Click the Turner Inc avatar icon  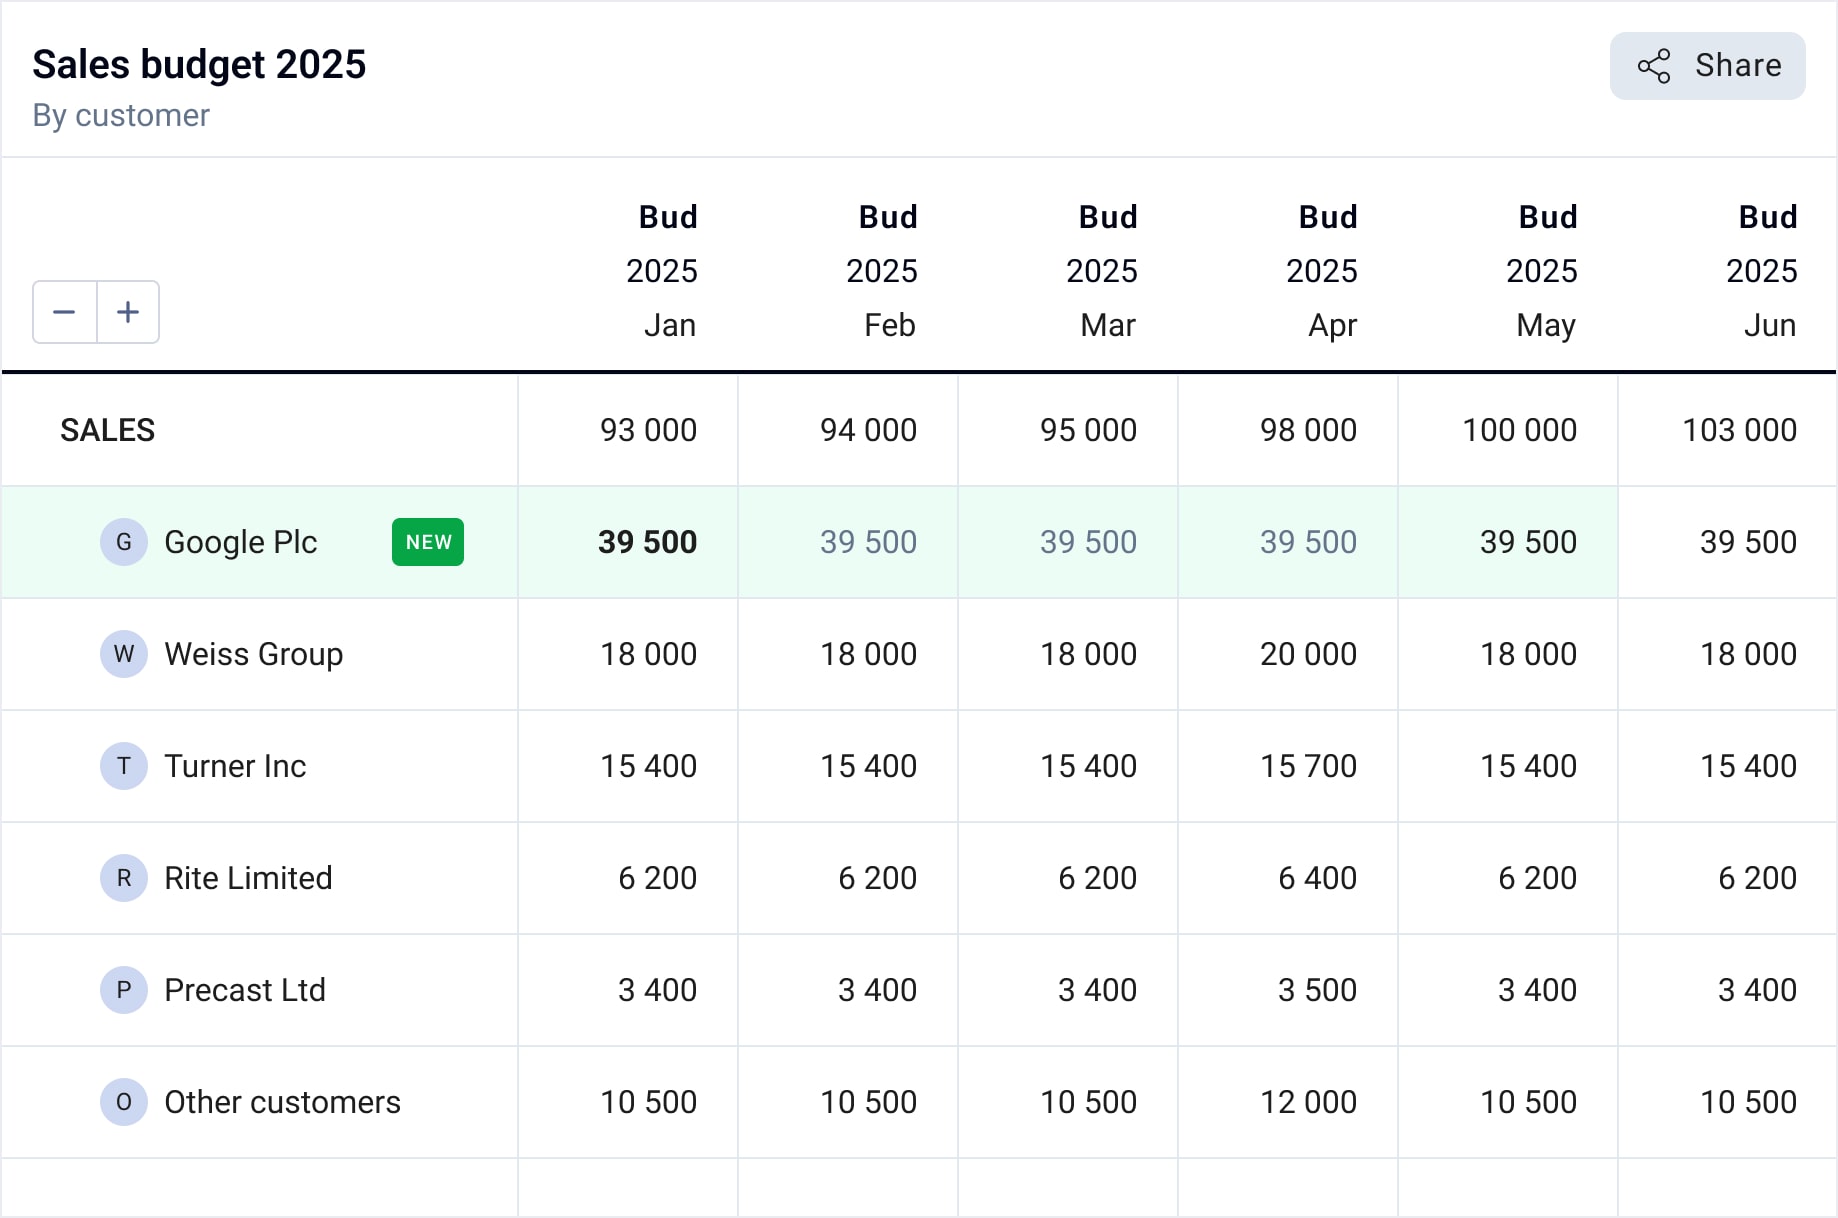(124, 766)
